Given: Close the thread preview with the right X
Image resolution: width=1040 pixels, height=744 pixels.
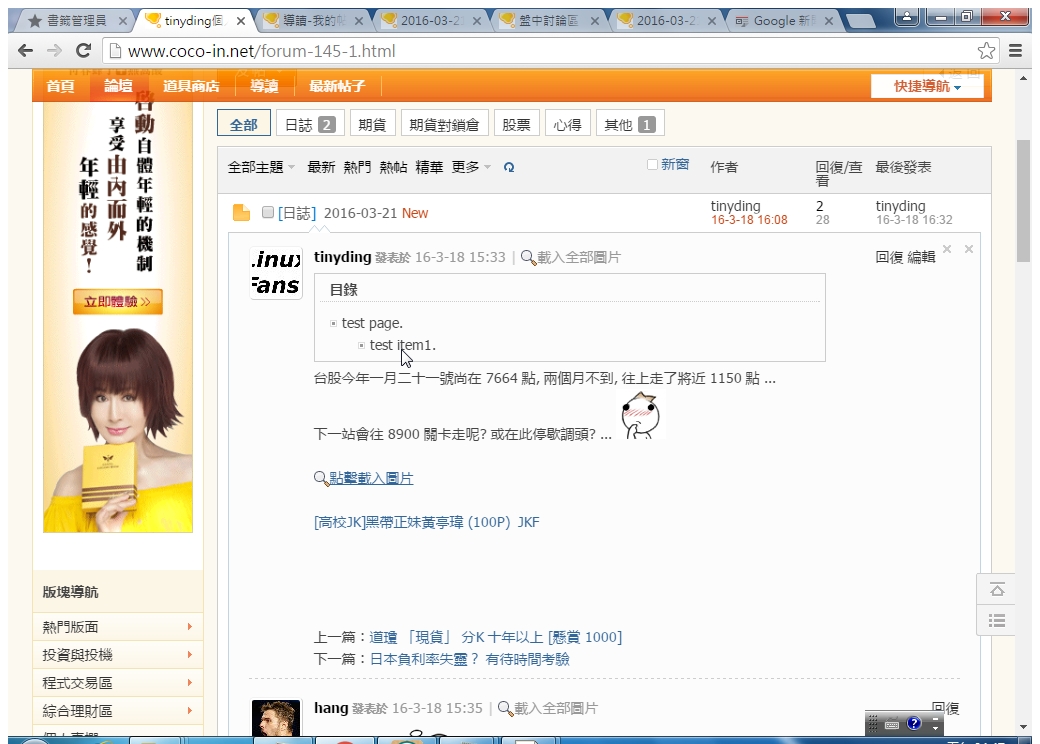Looking at the screenshot, I should click(969, 249).
